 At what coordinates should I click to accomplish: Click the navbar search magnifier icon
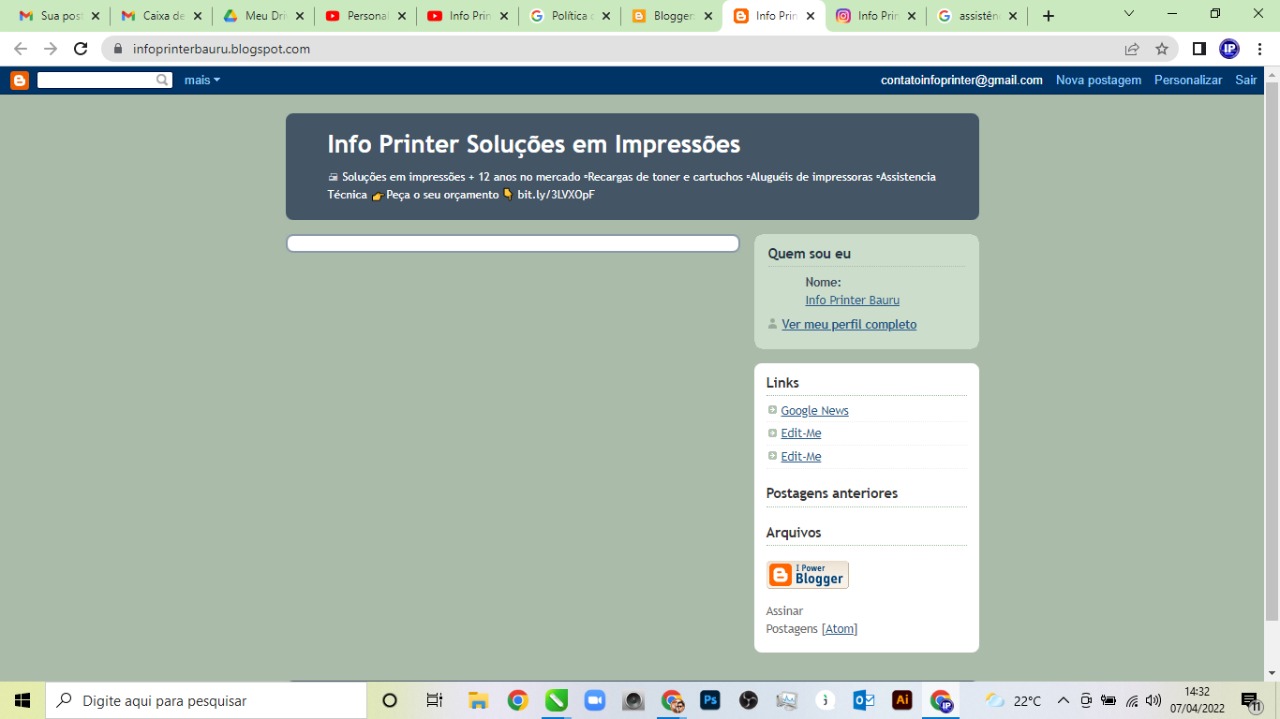(x=163, y=80)
